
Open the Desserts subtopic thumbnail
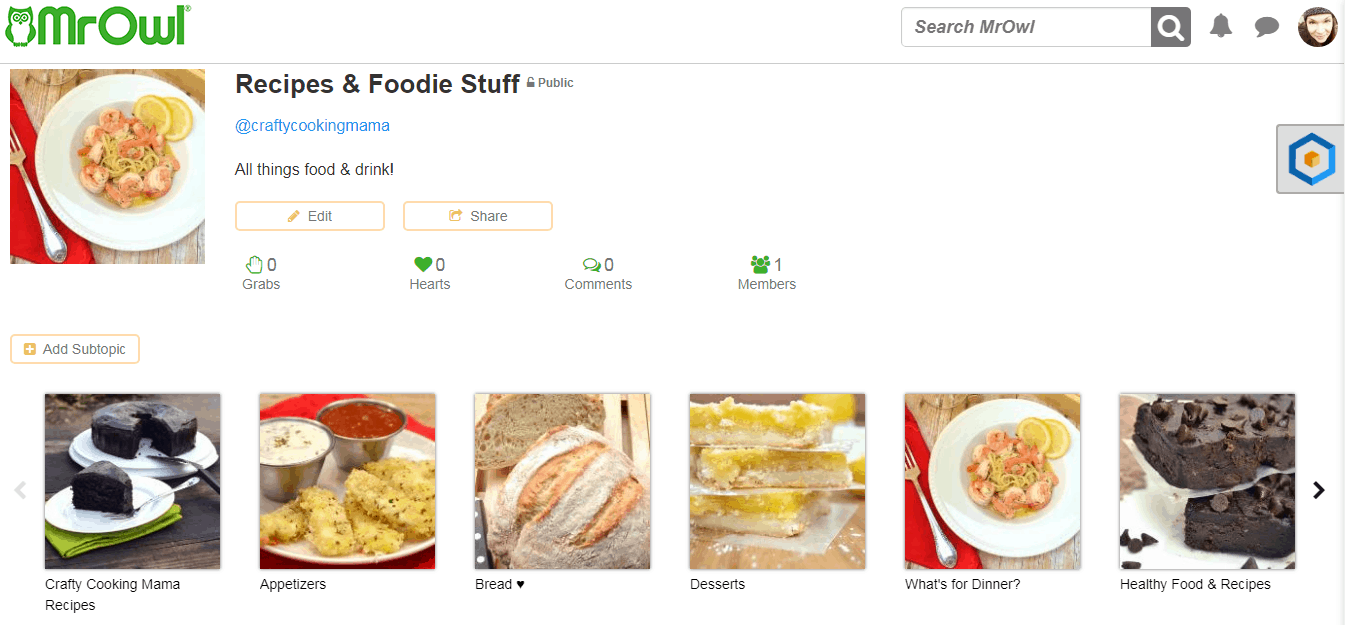click(777, 481)
